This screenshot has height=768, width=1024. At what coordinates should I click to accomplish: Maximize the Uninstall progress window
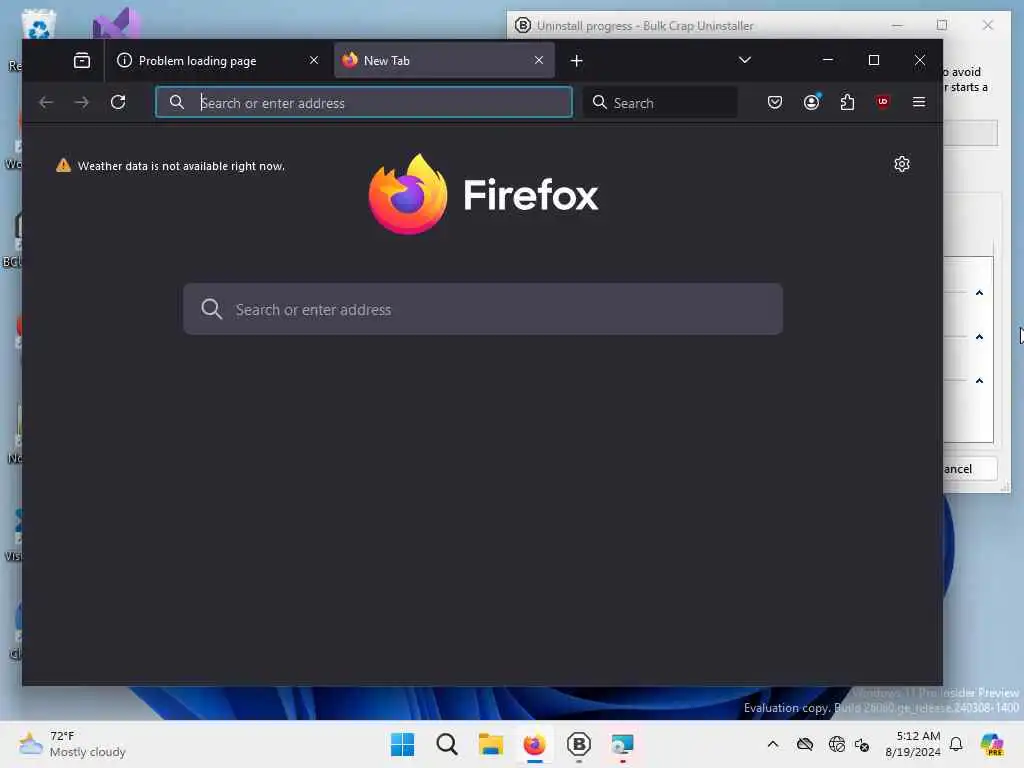(x=942, y=25)
